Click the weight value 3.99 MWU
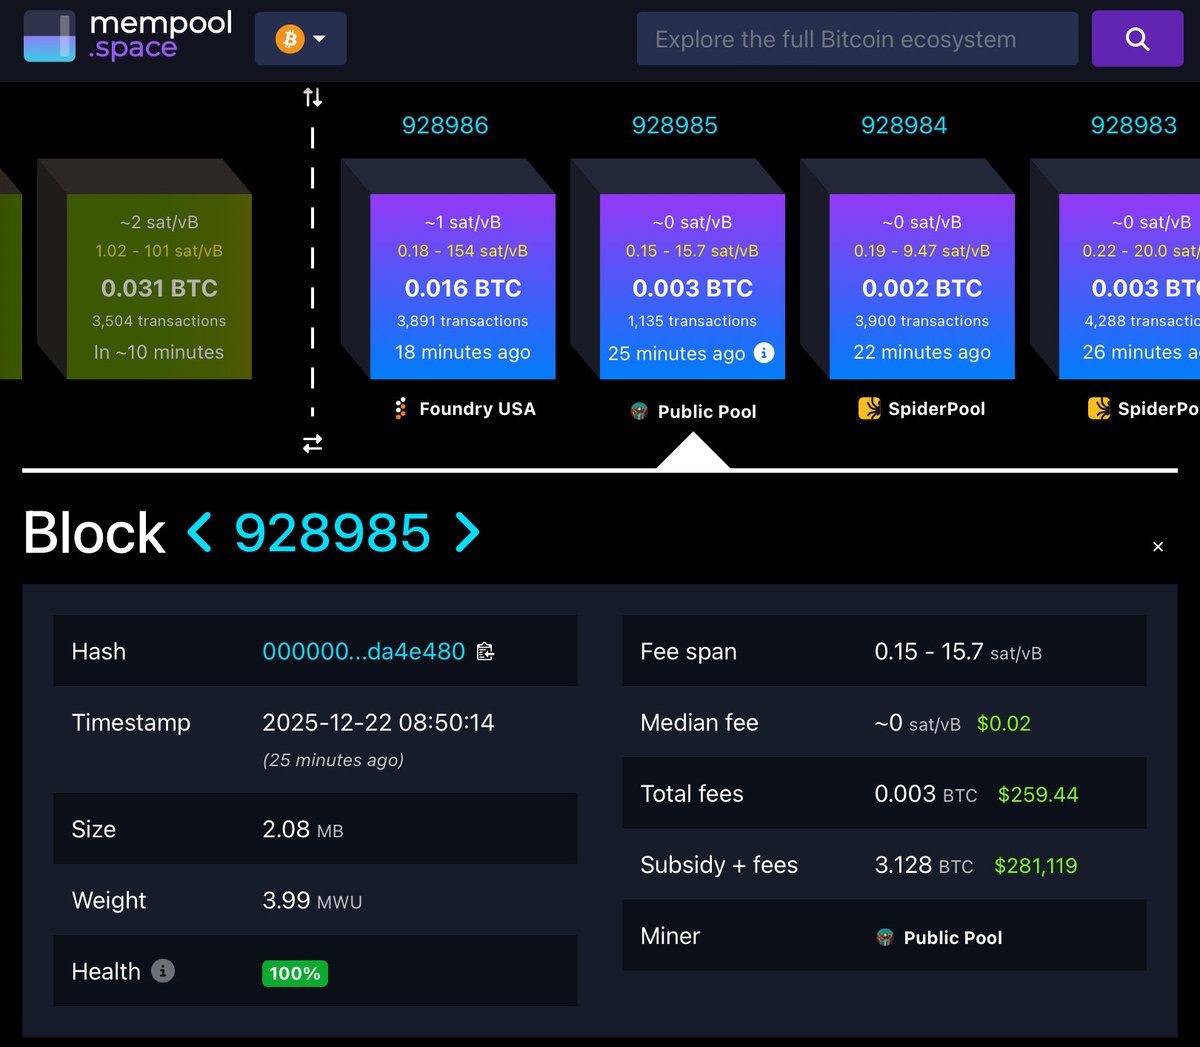This screenshot has height=1047, width=1200. click(312, 900)
